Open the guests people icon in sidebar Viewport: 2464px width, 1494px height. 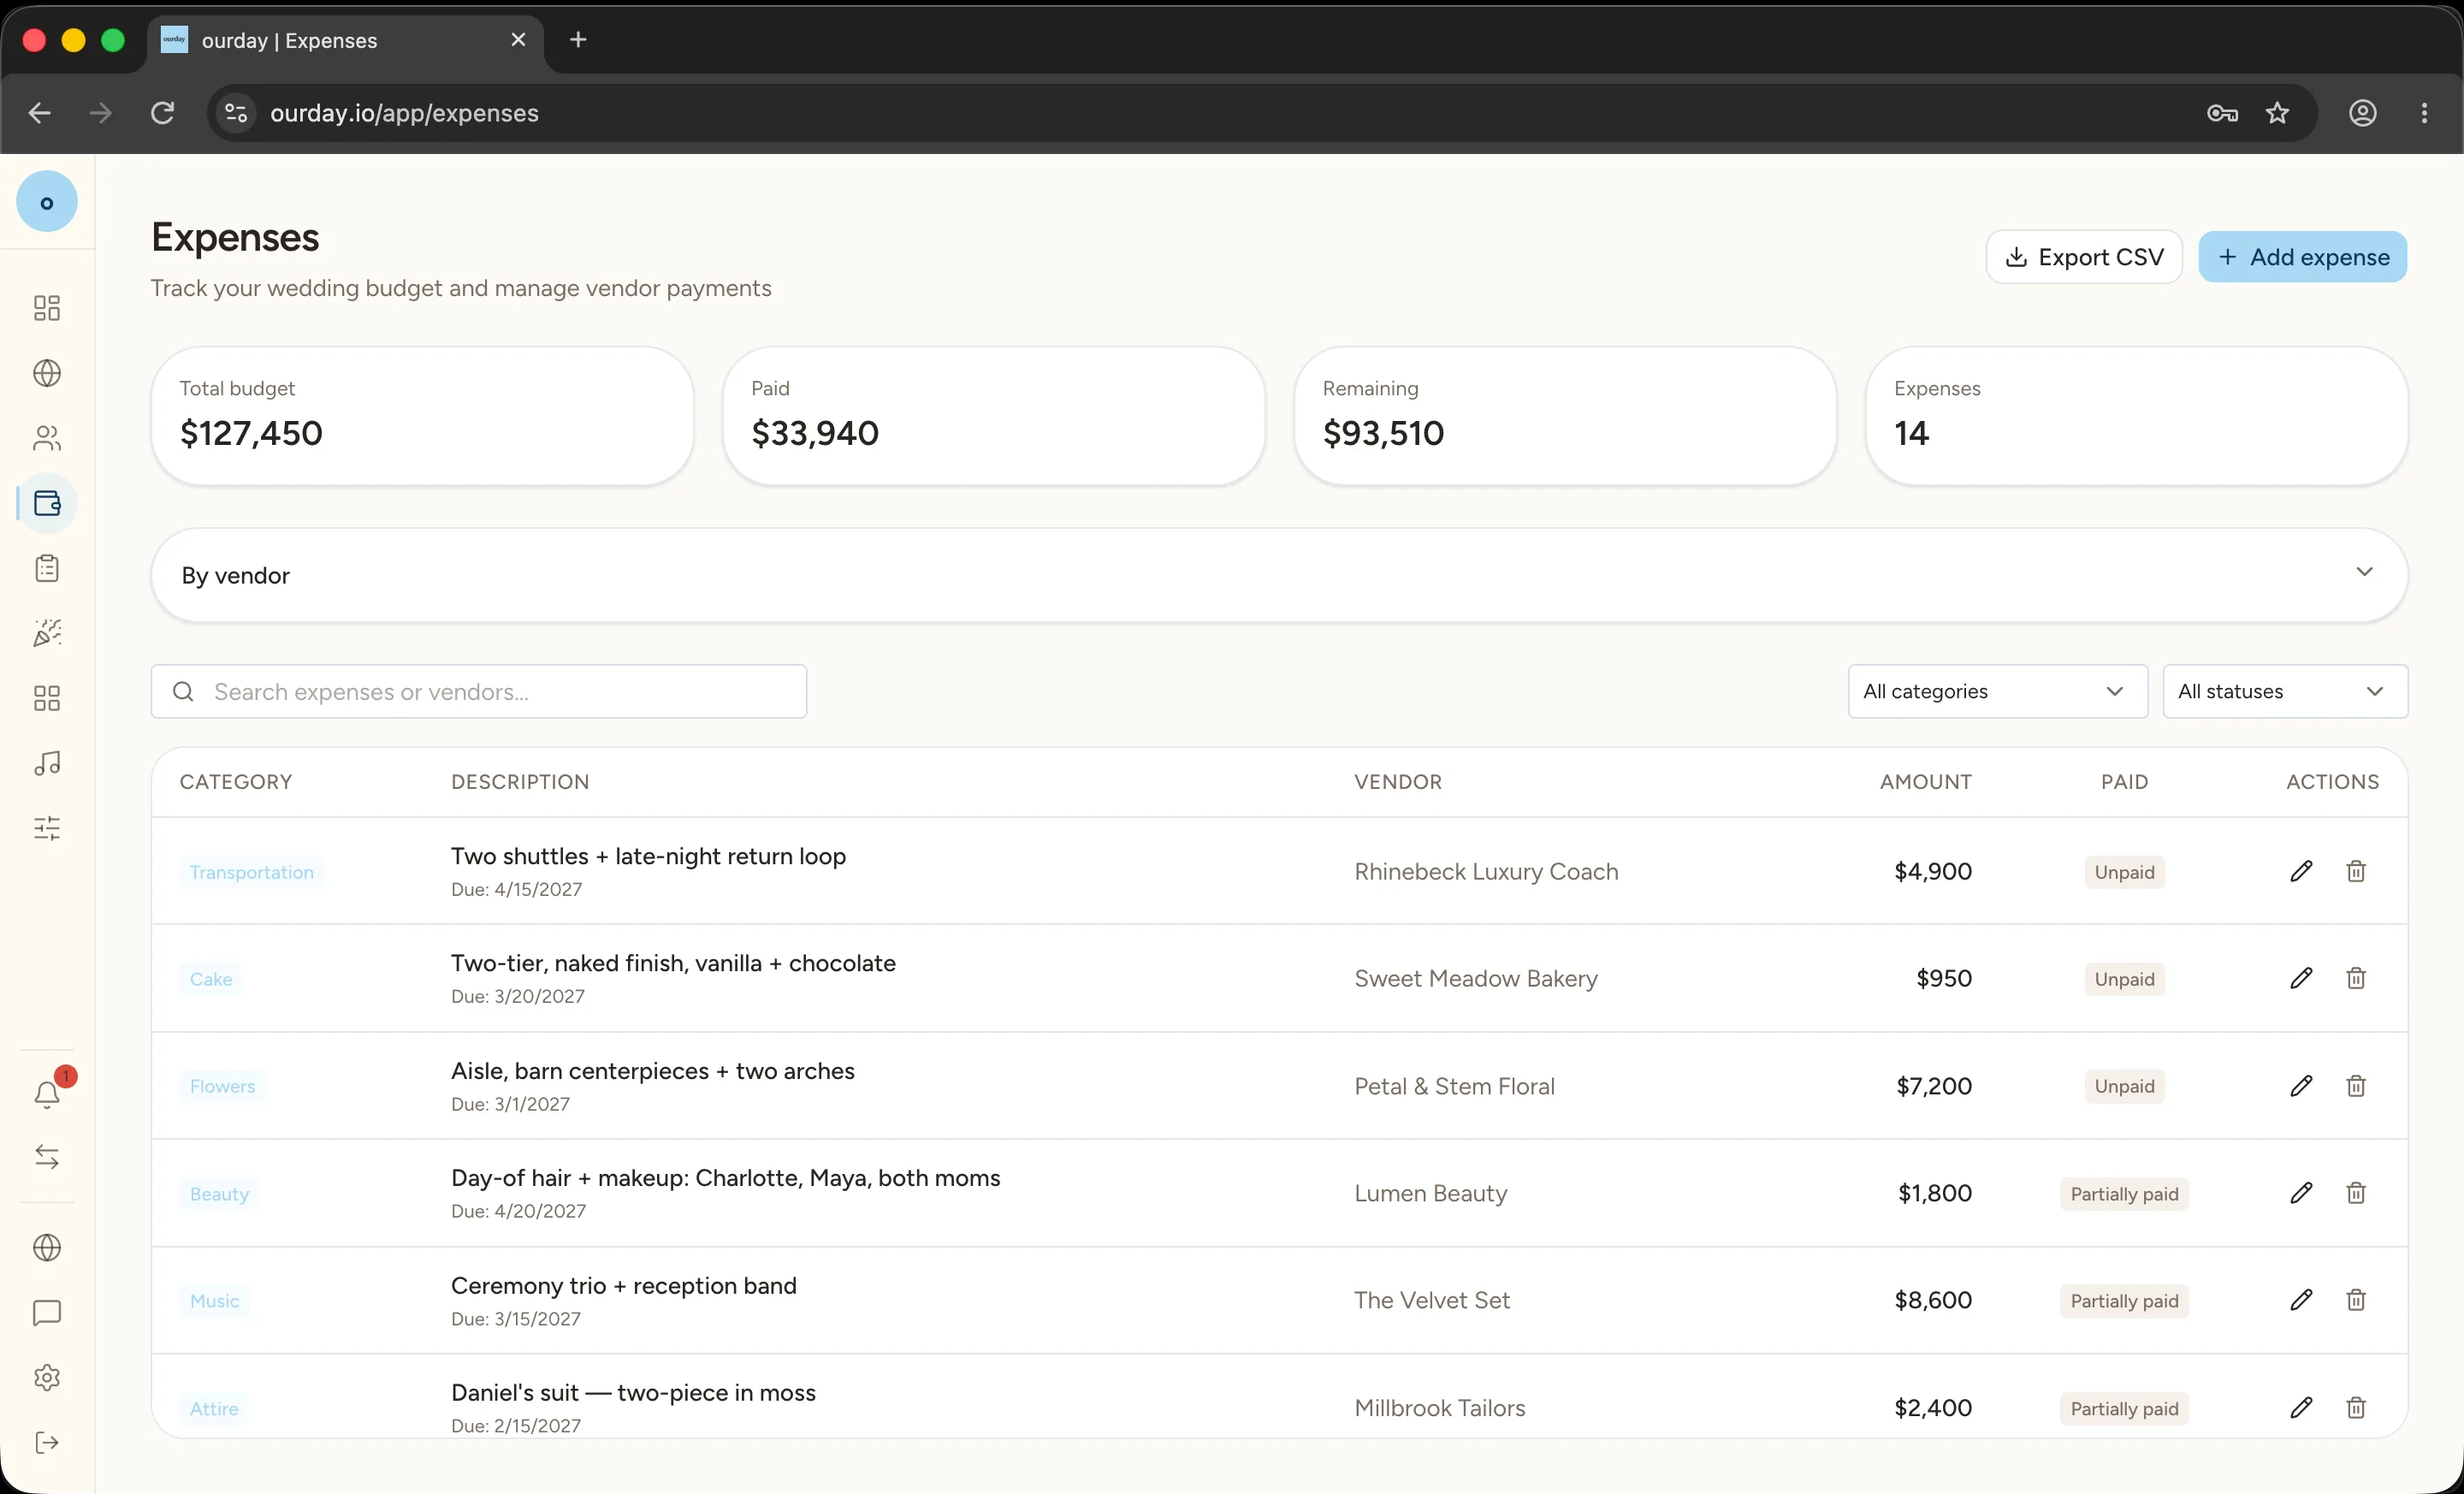coord(47,438)
